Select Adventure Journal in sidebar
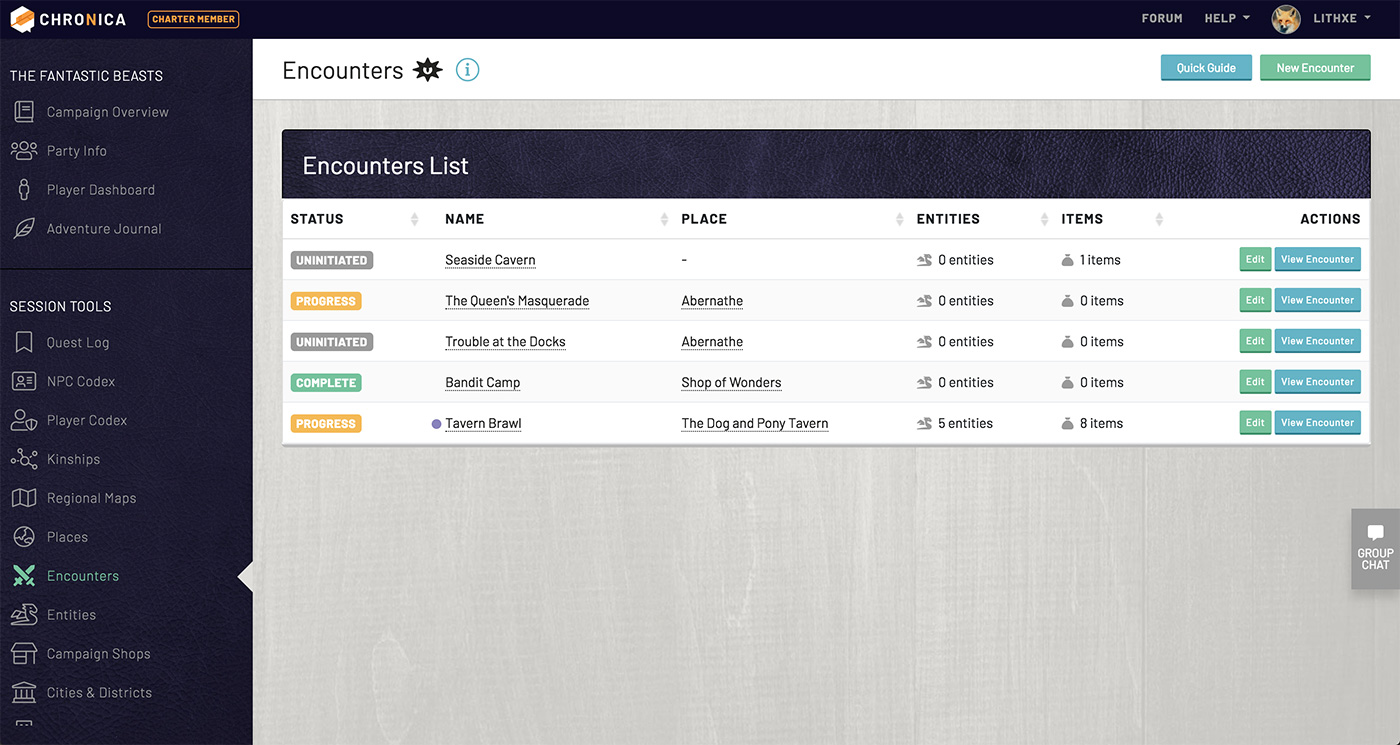1400x745 pixels. coord(103,229)
